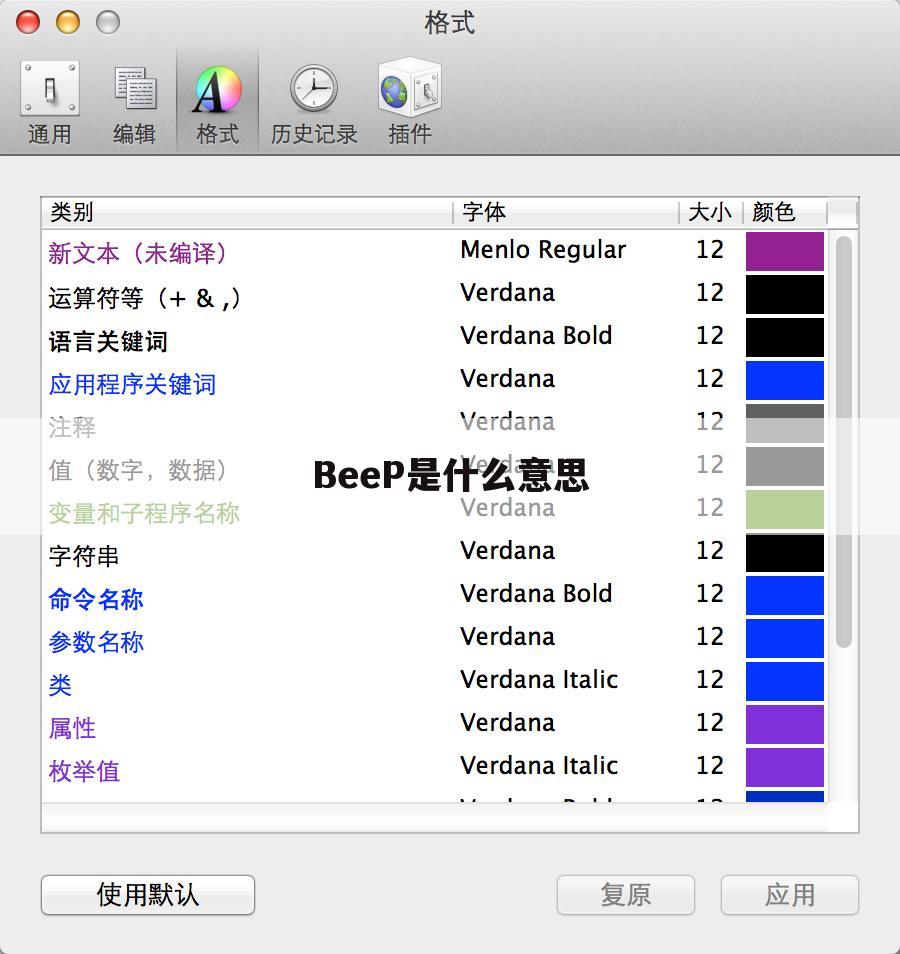The height and width of the screenshot is (954, 900).
Task: Click the 颜色 column header
Action: (785, 212)
